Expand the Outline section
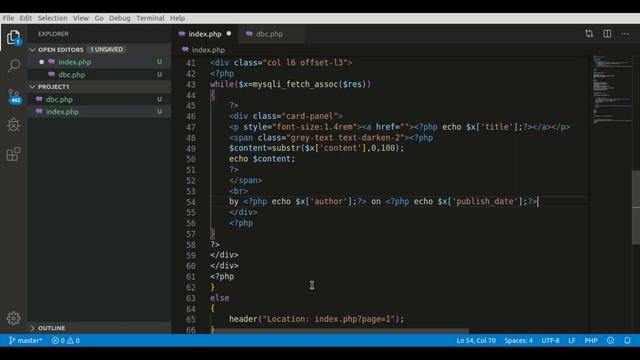640x360 pixels. tap(32, 328)
